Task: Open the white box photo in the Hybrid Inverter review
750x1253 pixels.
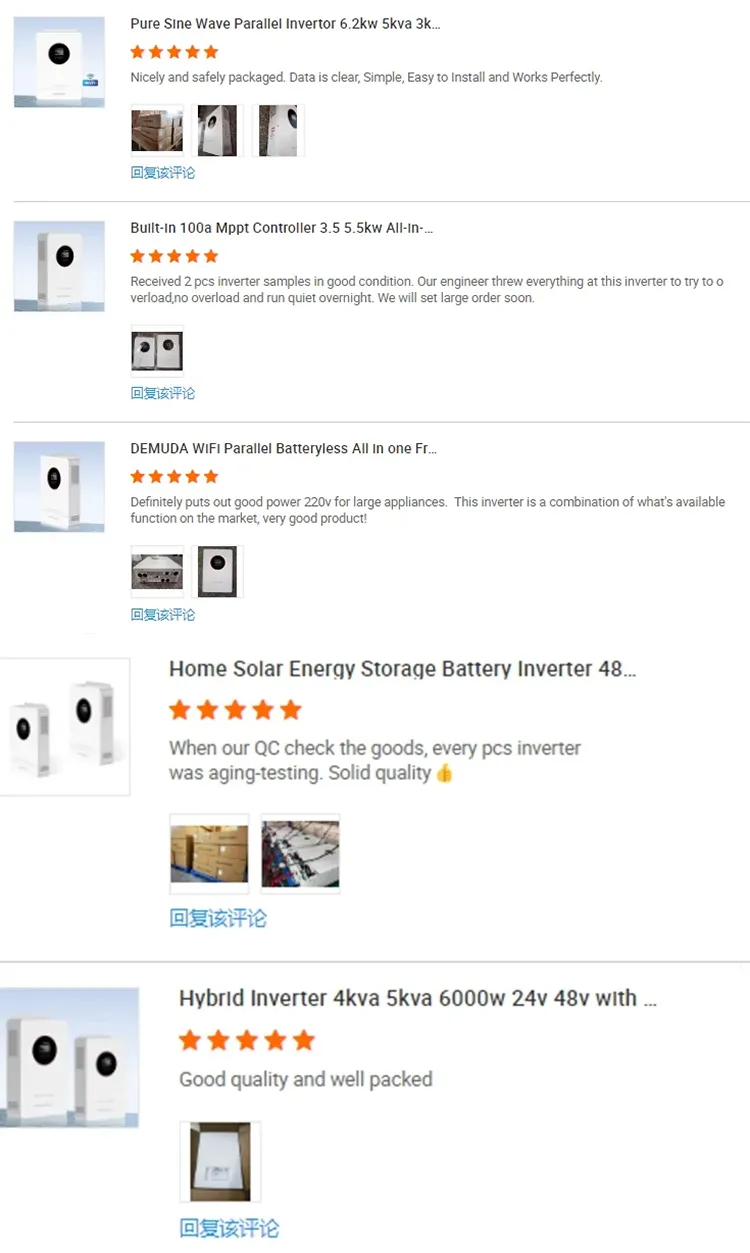Action: (219, 1160)
